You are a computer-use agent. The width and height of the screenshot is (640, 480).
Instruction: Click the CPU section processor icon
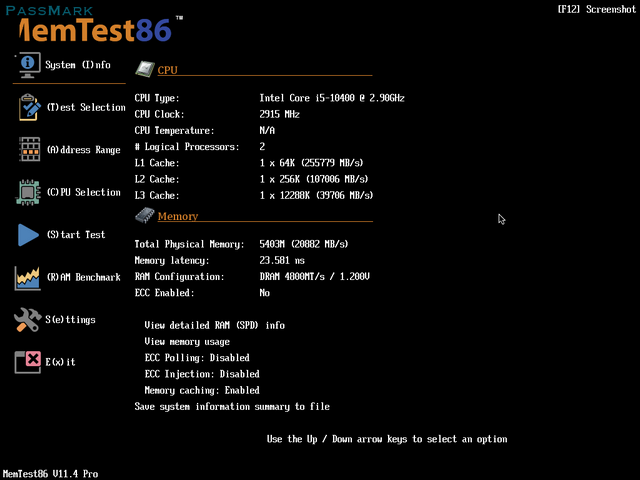pyautogui.click(x=144, y=69)
